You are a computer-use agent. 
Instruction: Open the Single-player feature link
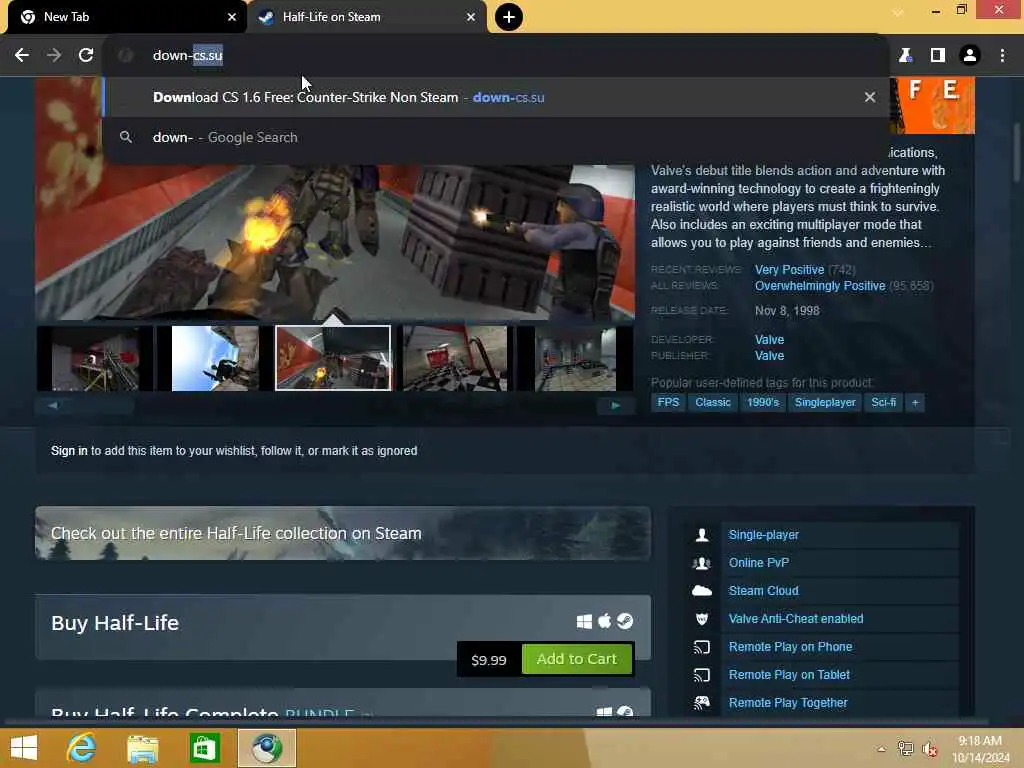(x=763, y=535)
